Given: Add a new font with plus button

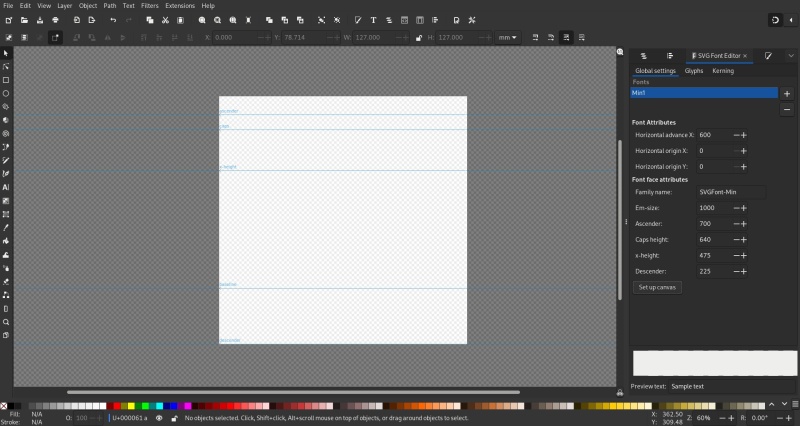Looking at the screenshot, I should [787, 93].
